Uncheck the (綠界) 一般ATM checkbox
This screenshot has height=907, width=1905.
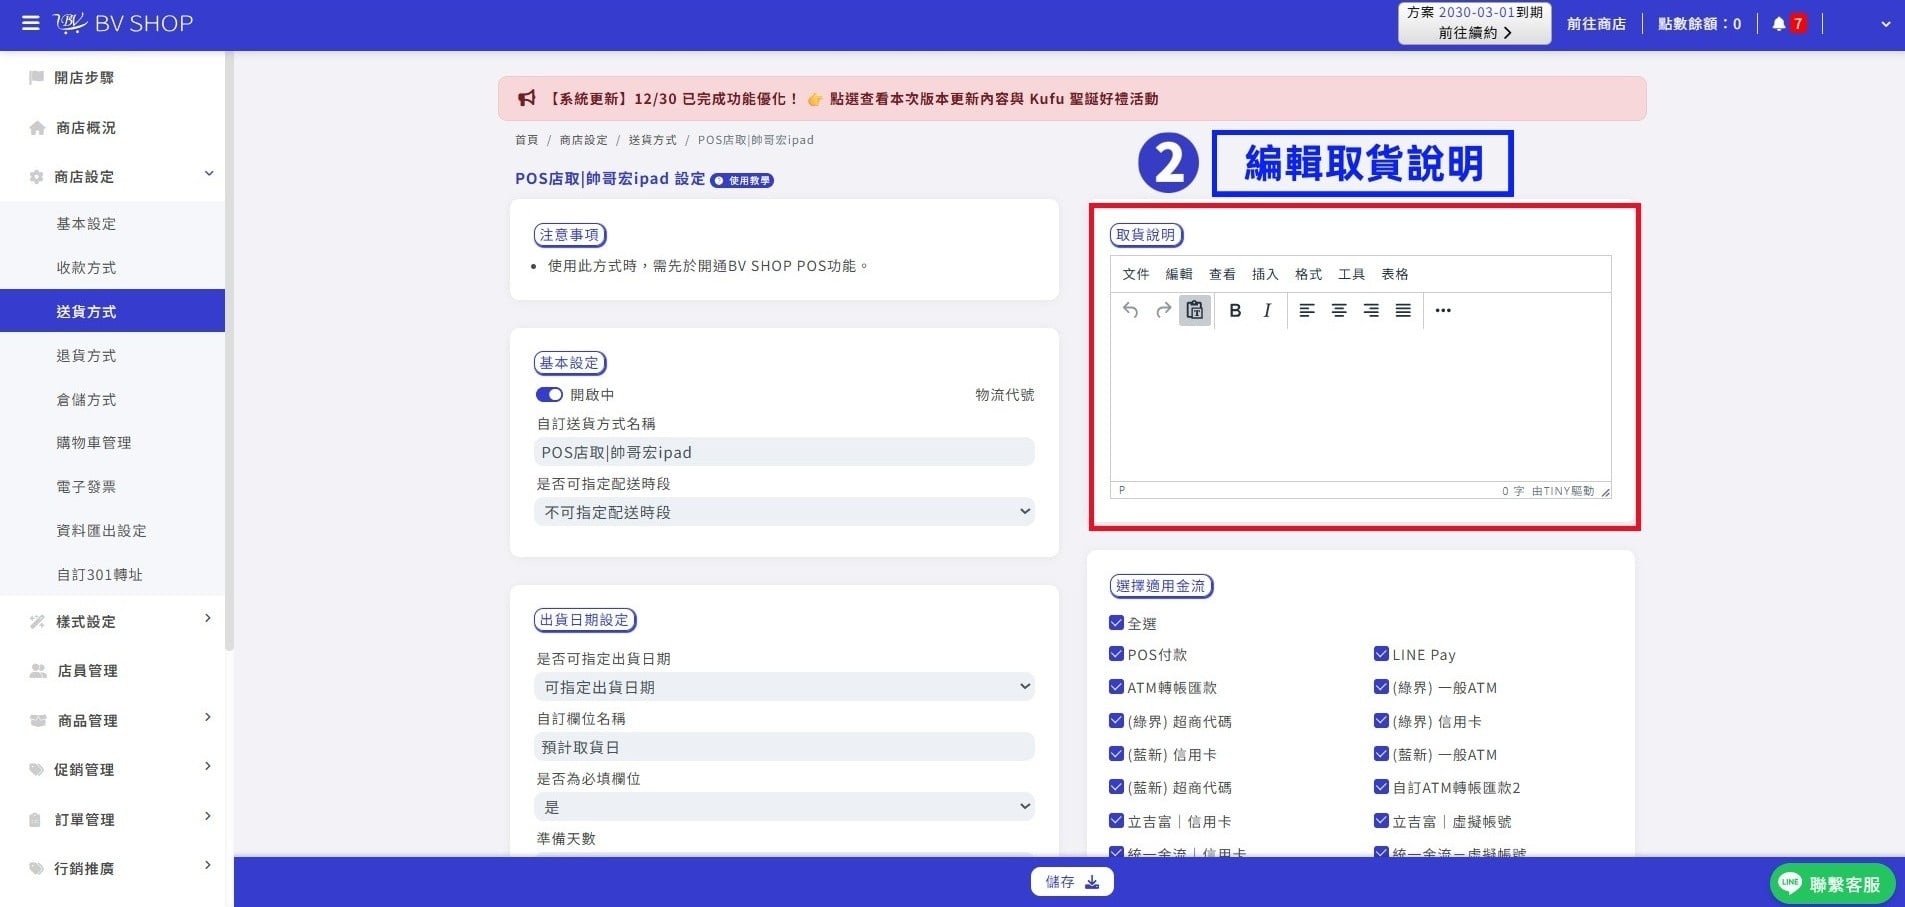point(1381,687)
